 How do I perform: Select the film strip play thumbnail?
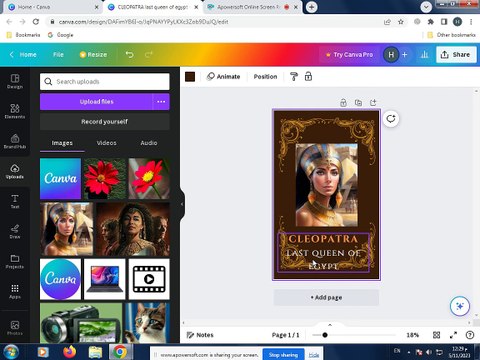149,279
